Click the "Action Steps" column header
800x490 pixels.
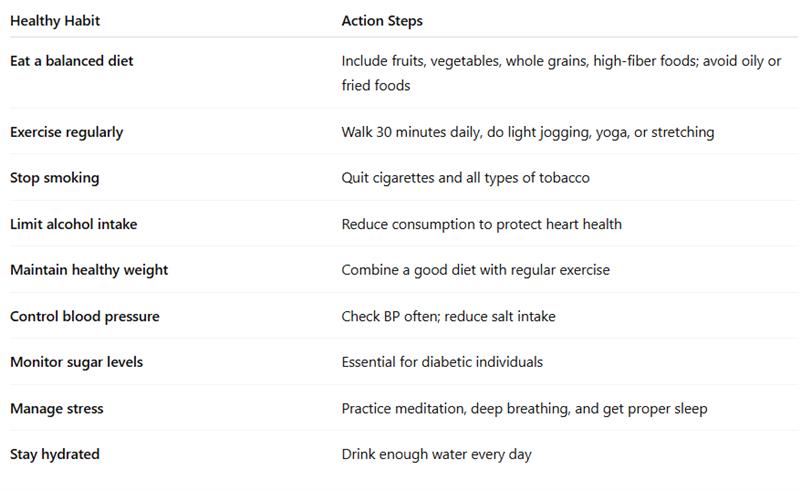coord(382,20)
